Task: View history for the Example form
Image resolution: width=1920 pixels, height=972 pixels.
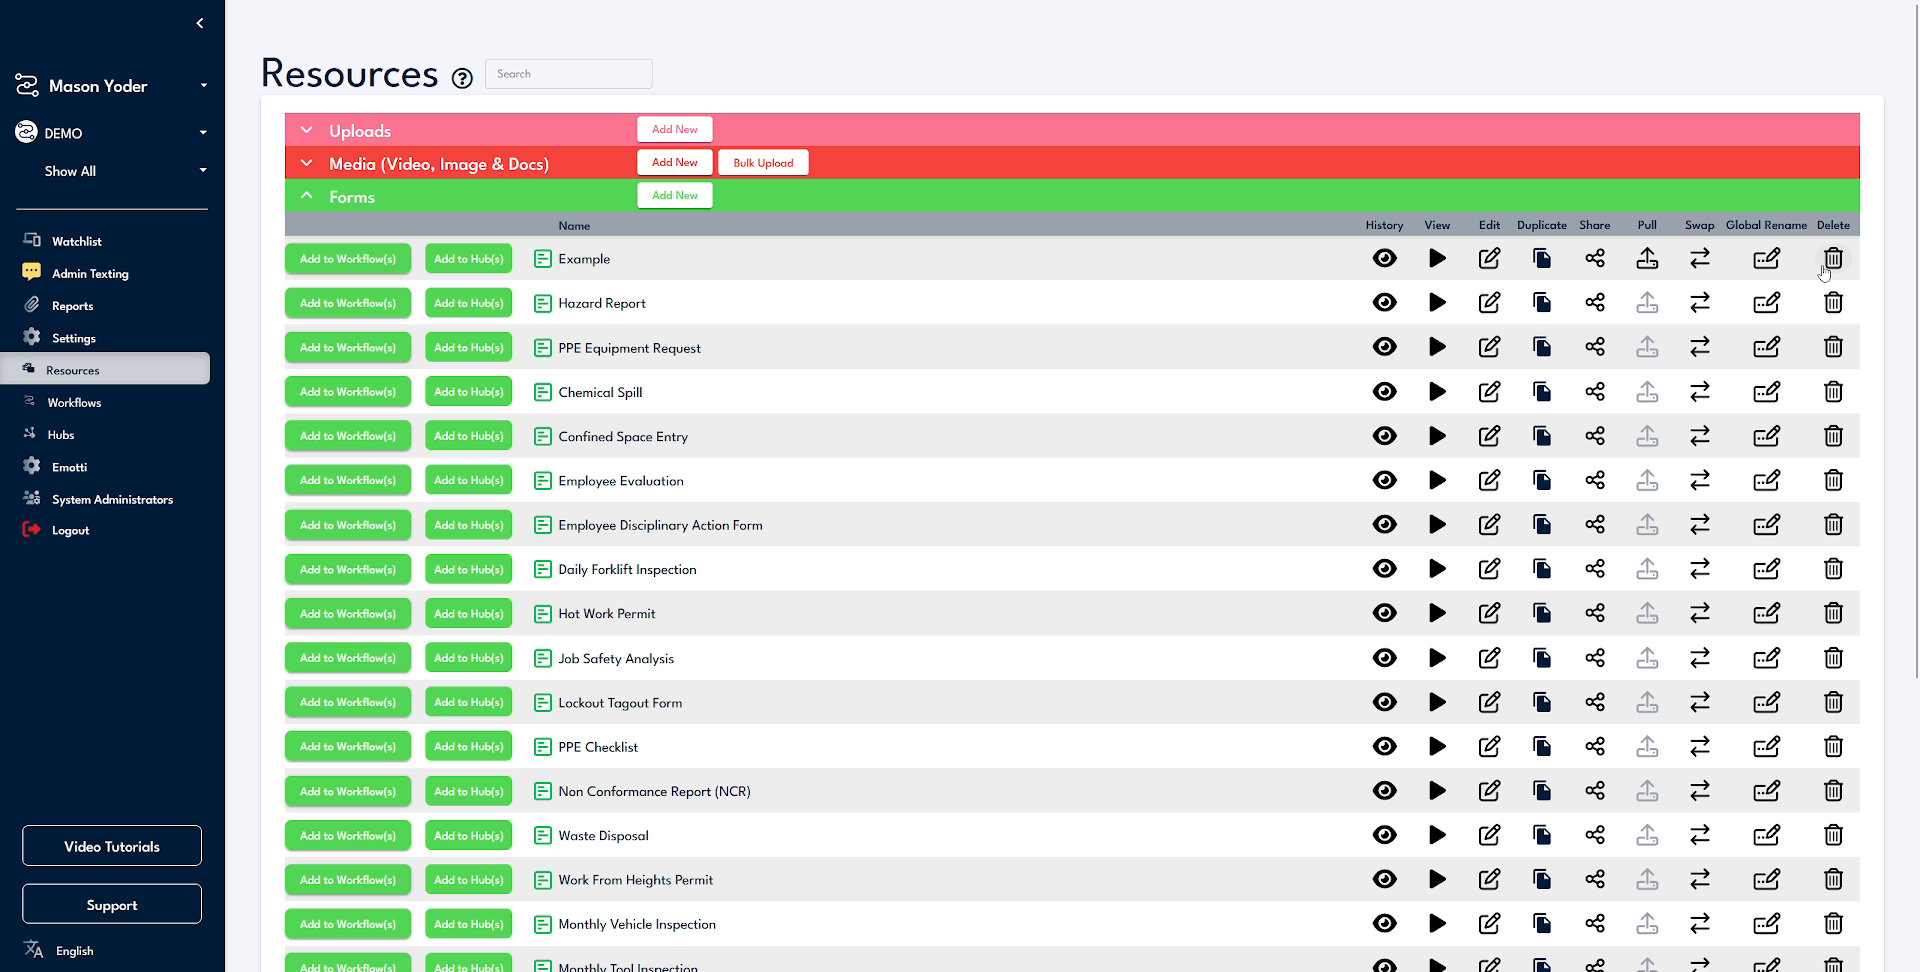Action: pyautogui.click(x=1384, y=258)
